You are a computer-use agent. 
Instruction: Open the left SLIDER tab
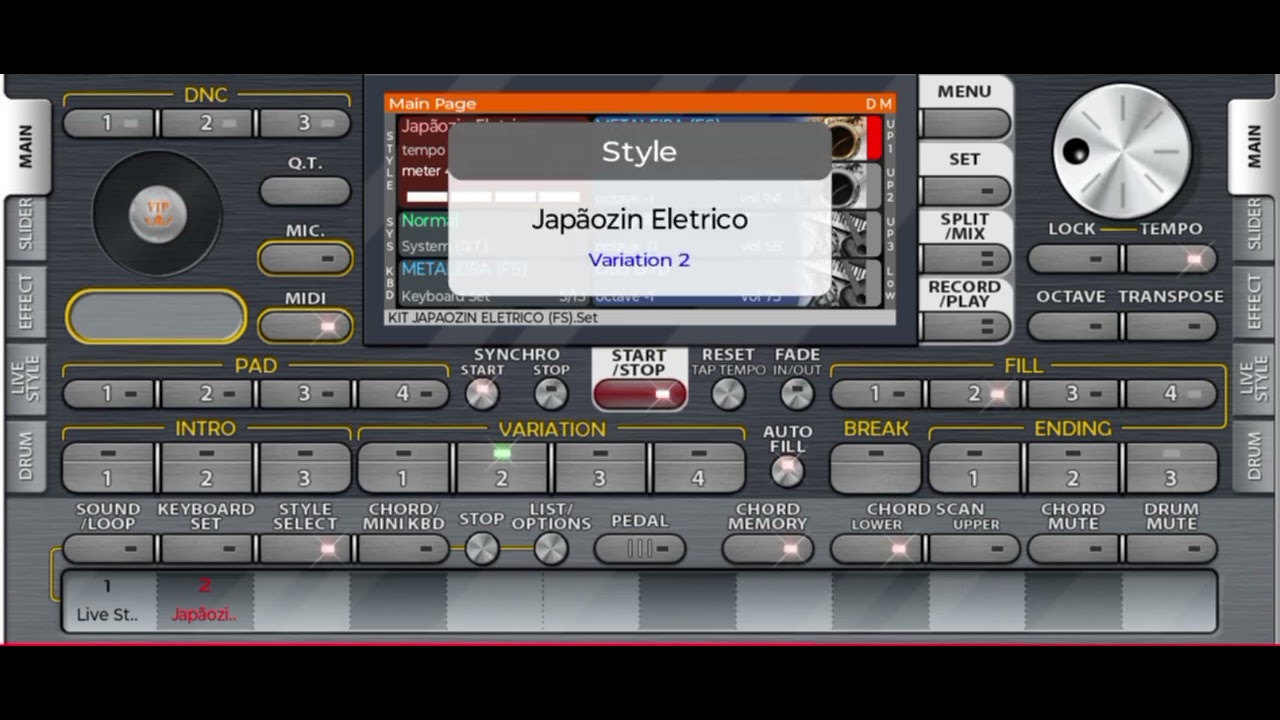(26, 225)
